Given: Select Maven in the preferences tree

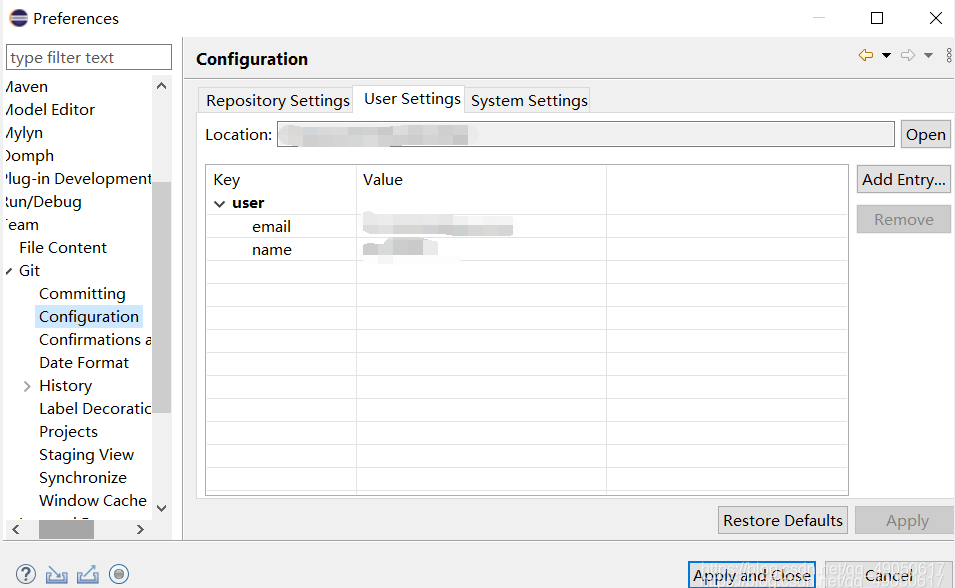Looking at the screenshot, I should tap(26, 87).
